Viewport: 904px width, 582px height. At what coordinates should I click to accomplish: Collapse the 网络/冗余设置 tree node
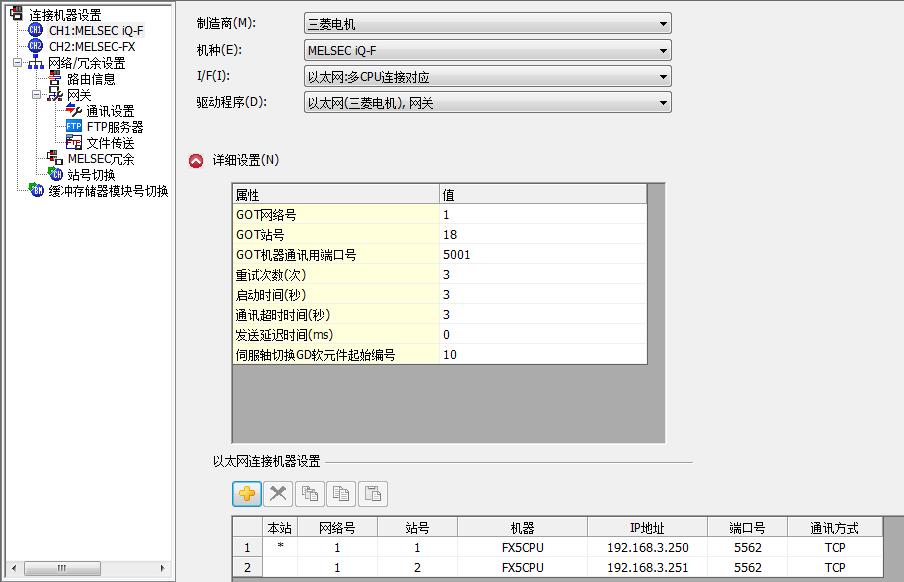coord(18,63)
